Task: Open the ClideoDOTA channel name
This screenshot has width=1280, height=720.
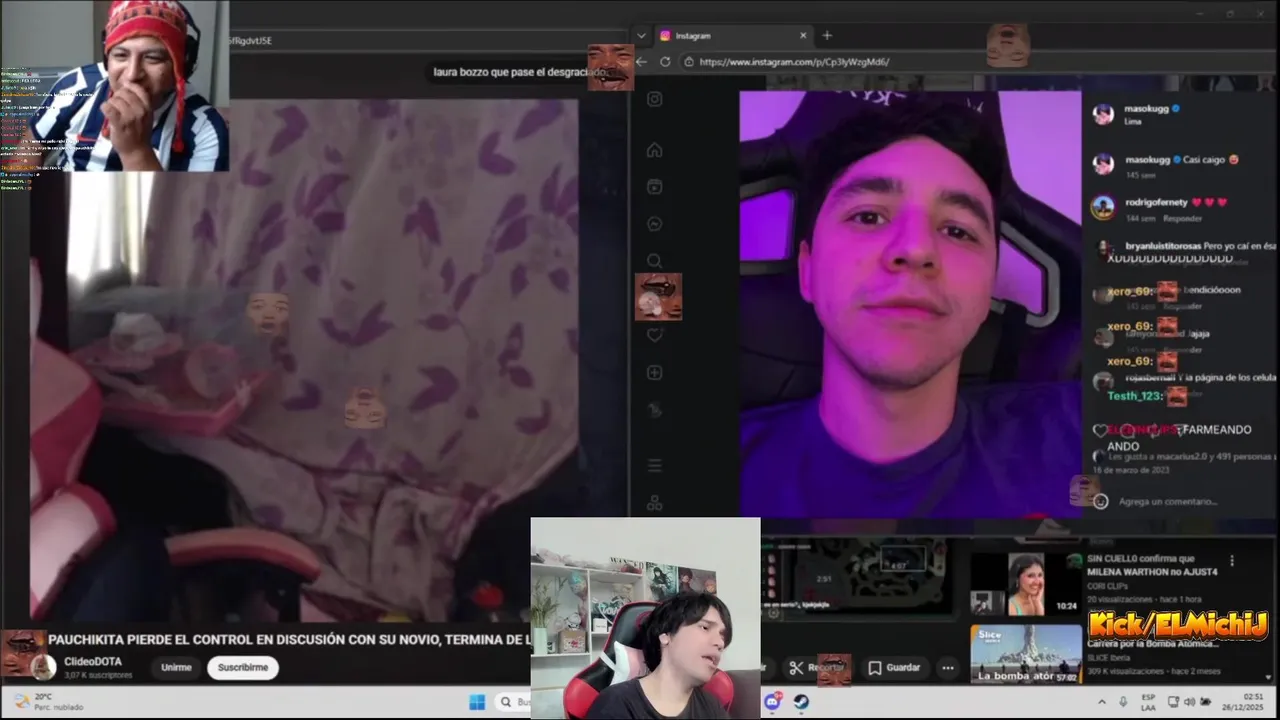Action: (x=93, y=662)
